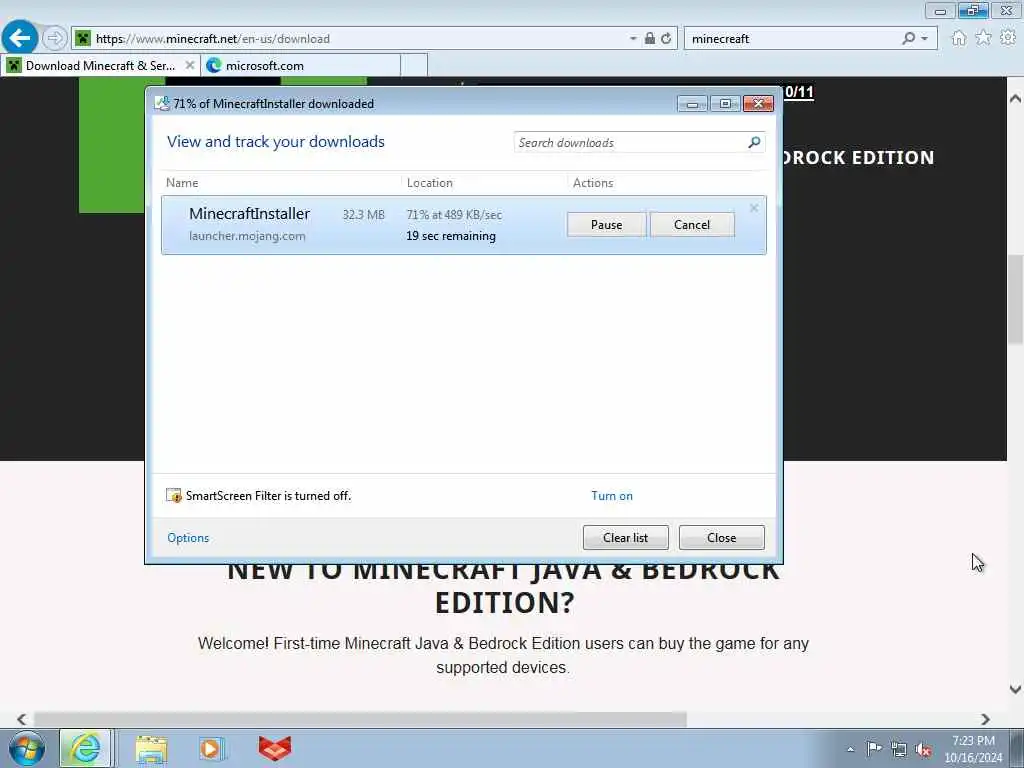Refresh the page with the reload icon
The image size is (1024, 768).
pyautogui.click(x=666, y=39)
